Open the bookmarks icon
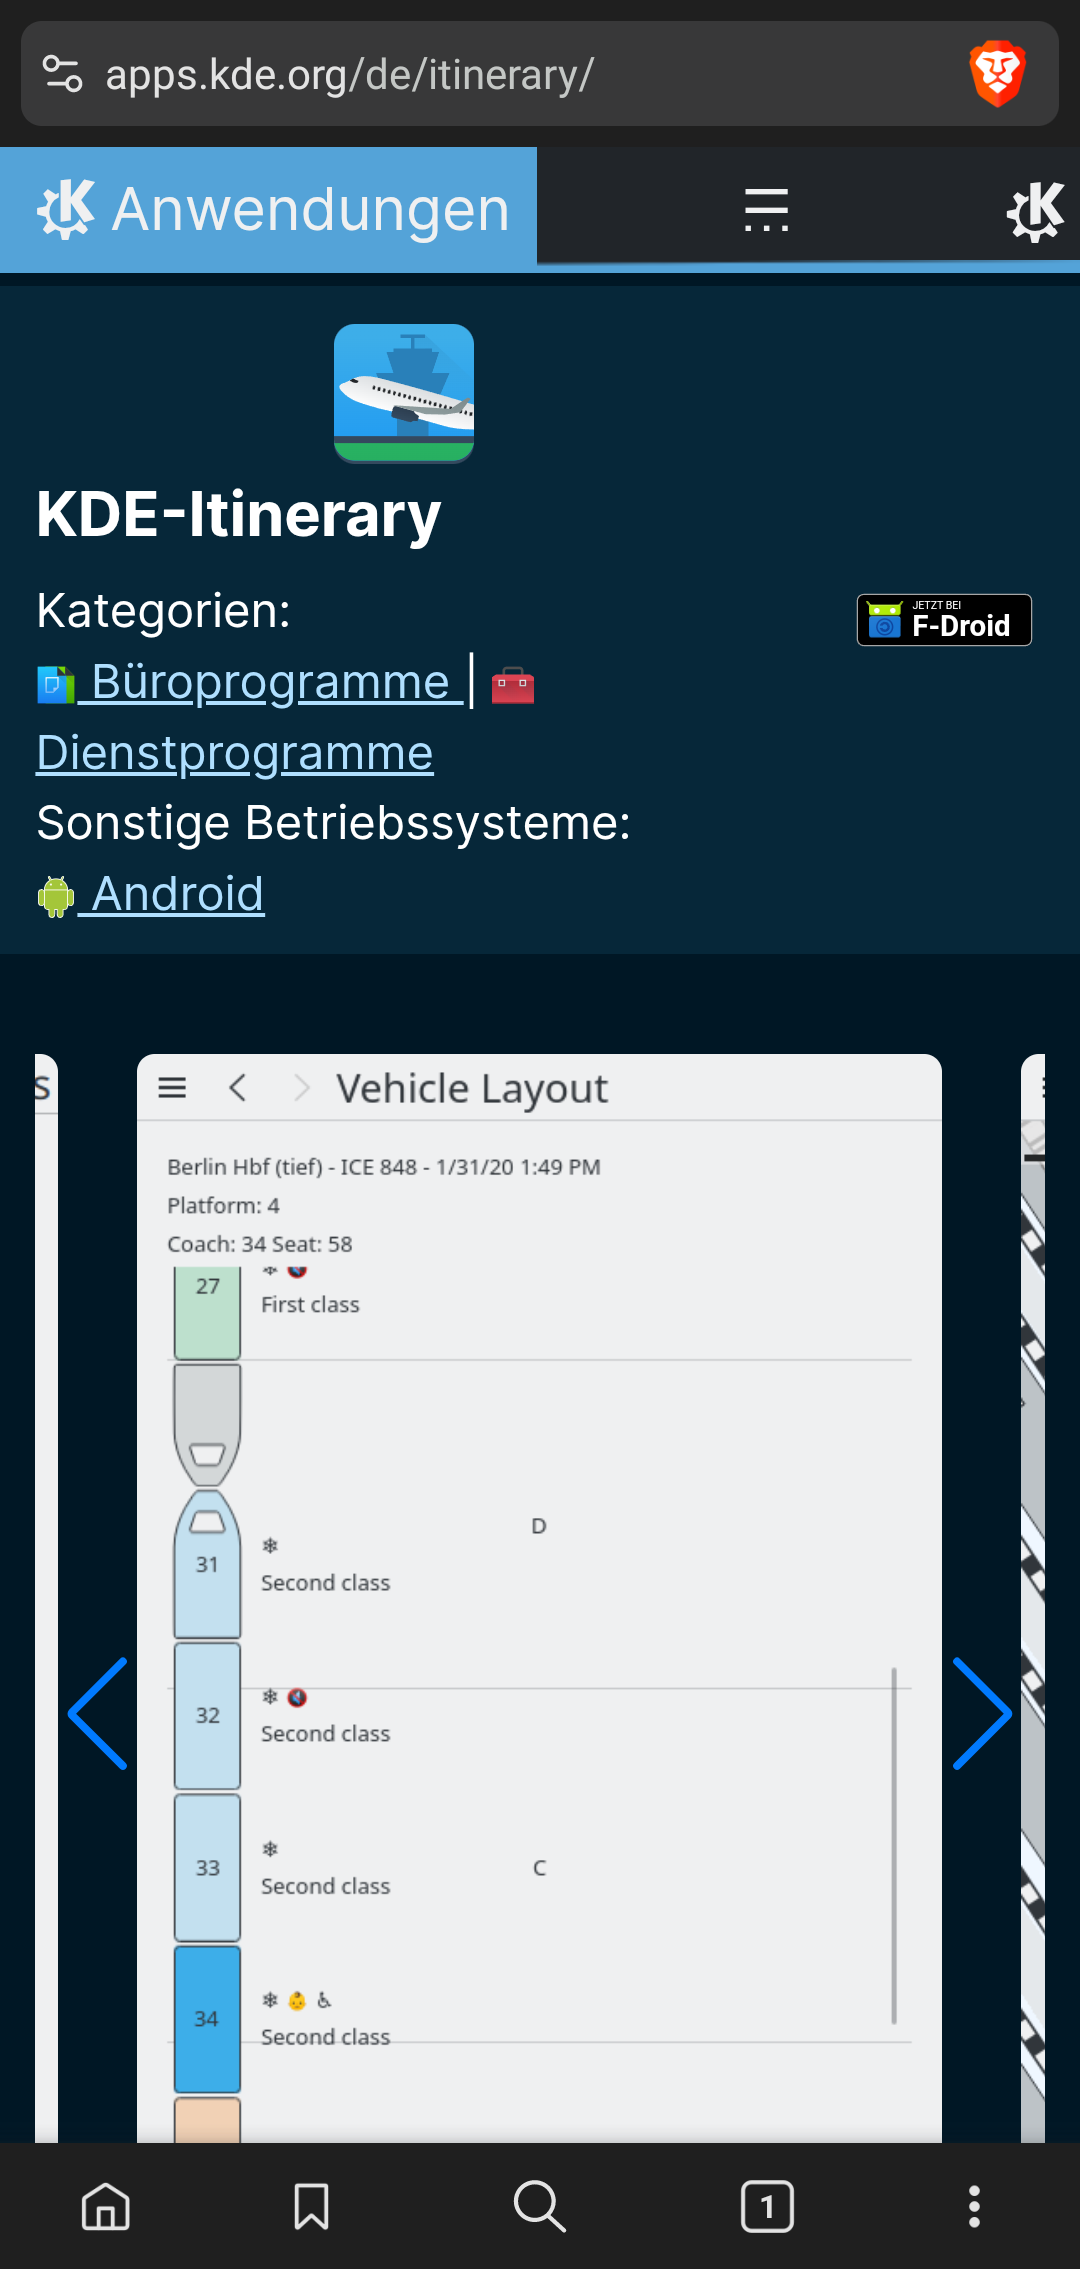The width and height of the screenshot is (1080, 2269). (311, 2206)
